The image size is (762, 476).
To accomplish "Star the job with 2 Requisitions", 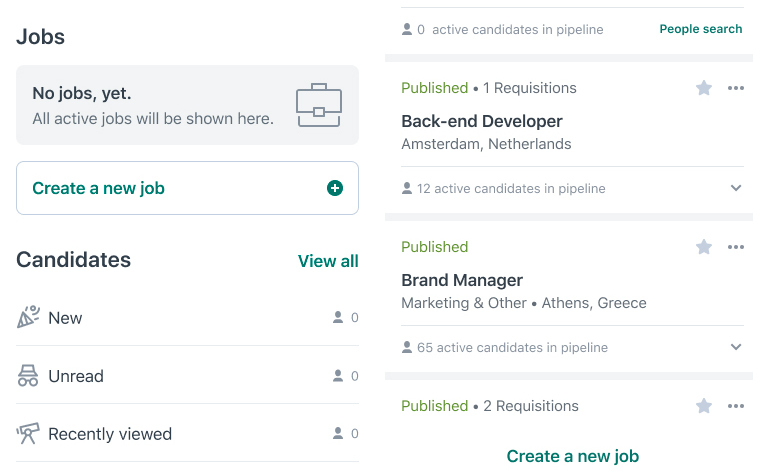I will (704, 406).
